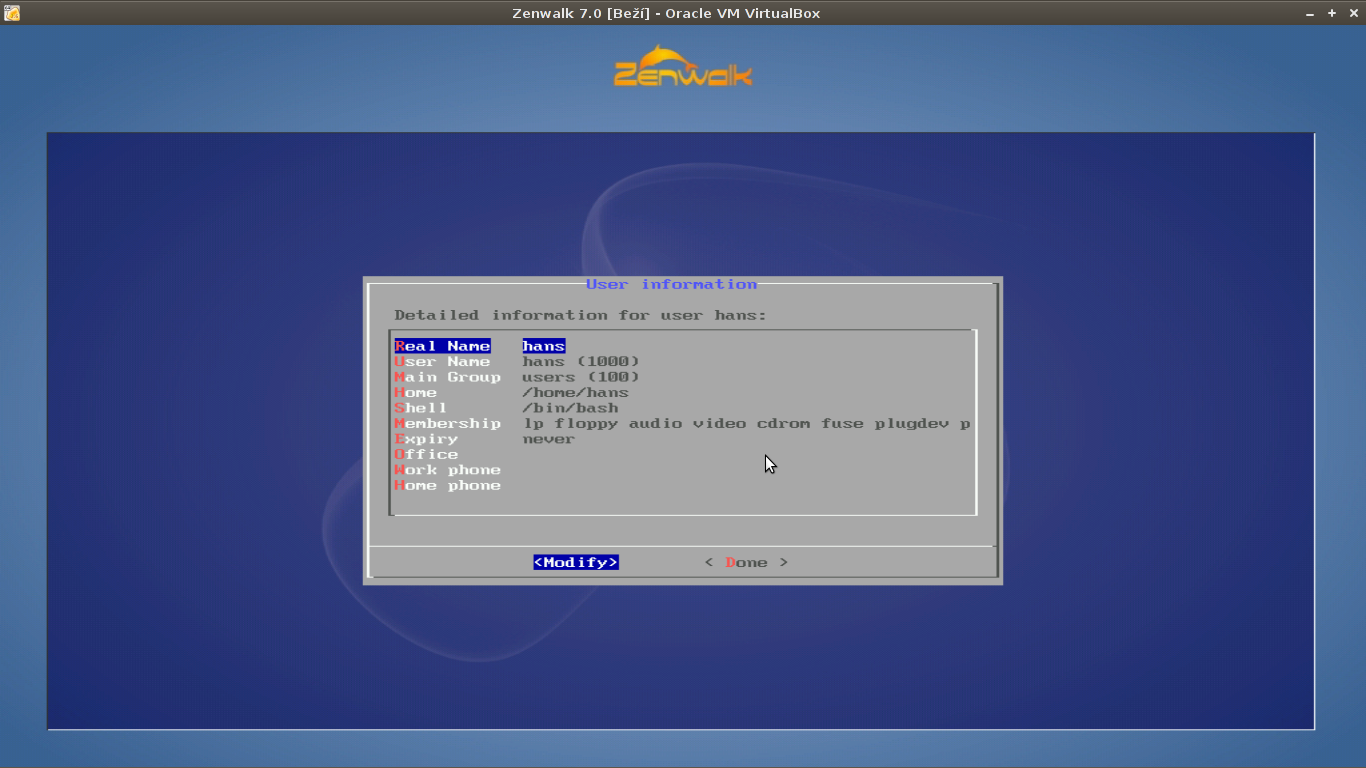Select the Home directory row label

click(x=416, y=393)
